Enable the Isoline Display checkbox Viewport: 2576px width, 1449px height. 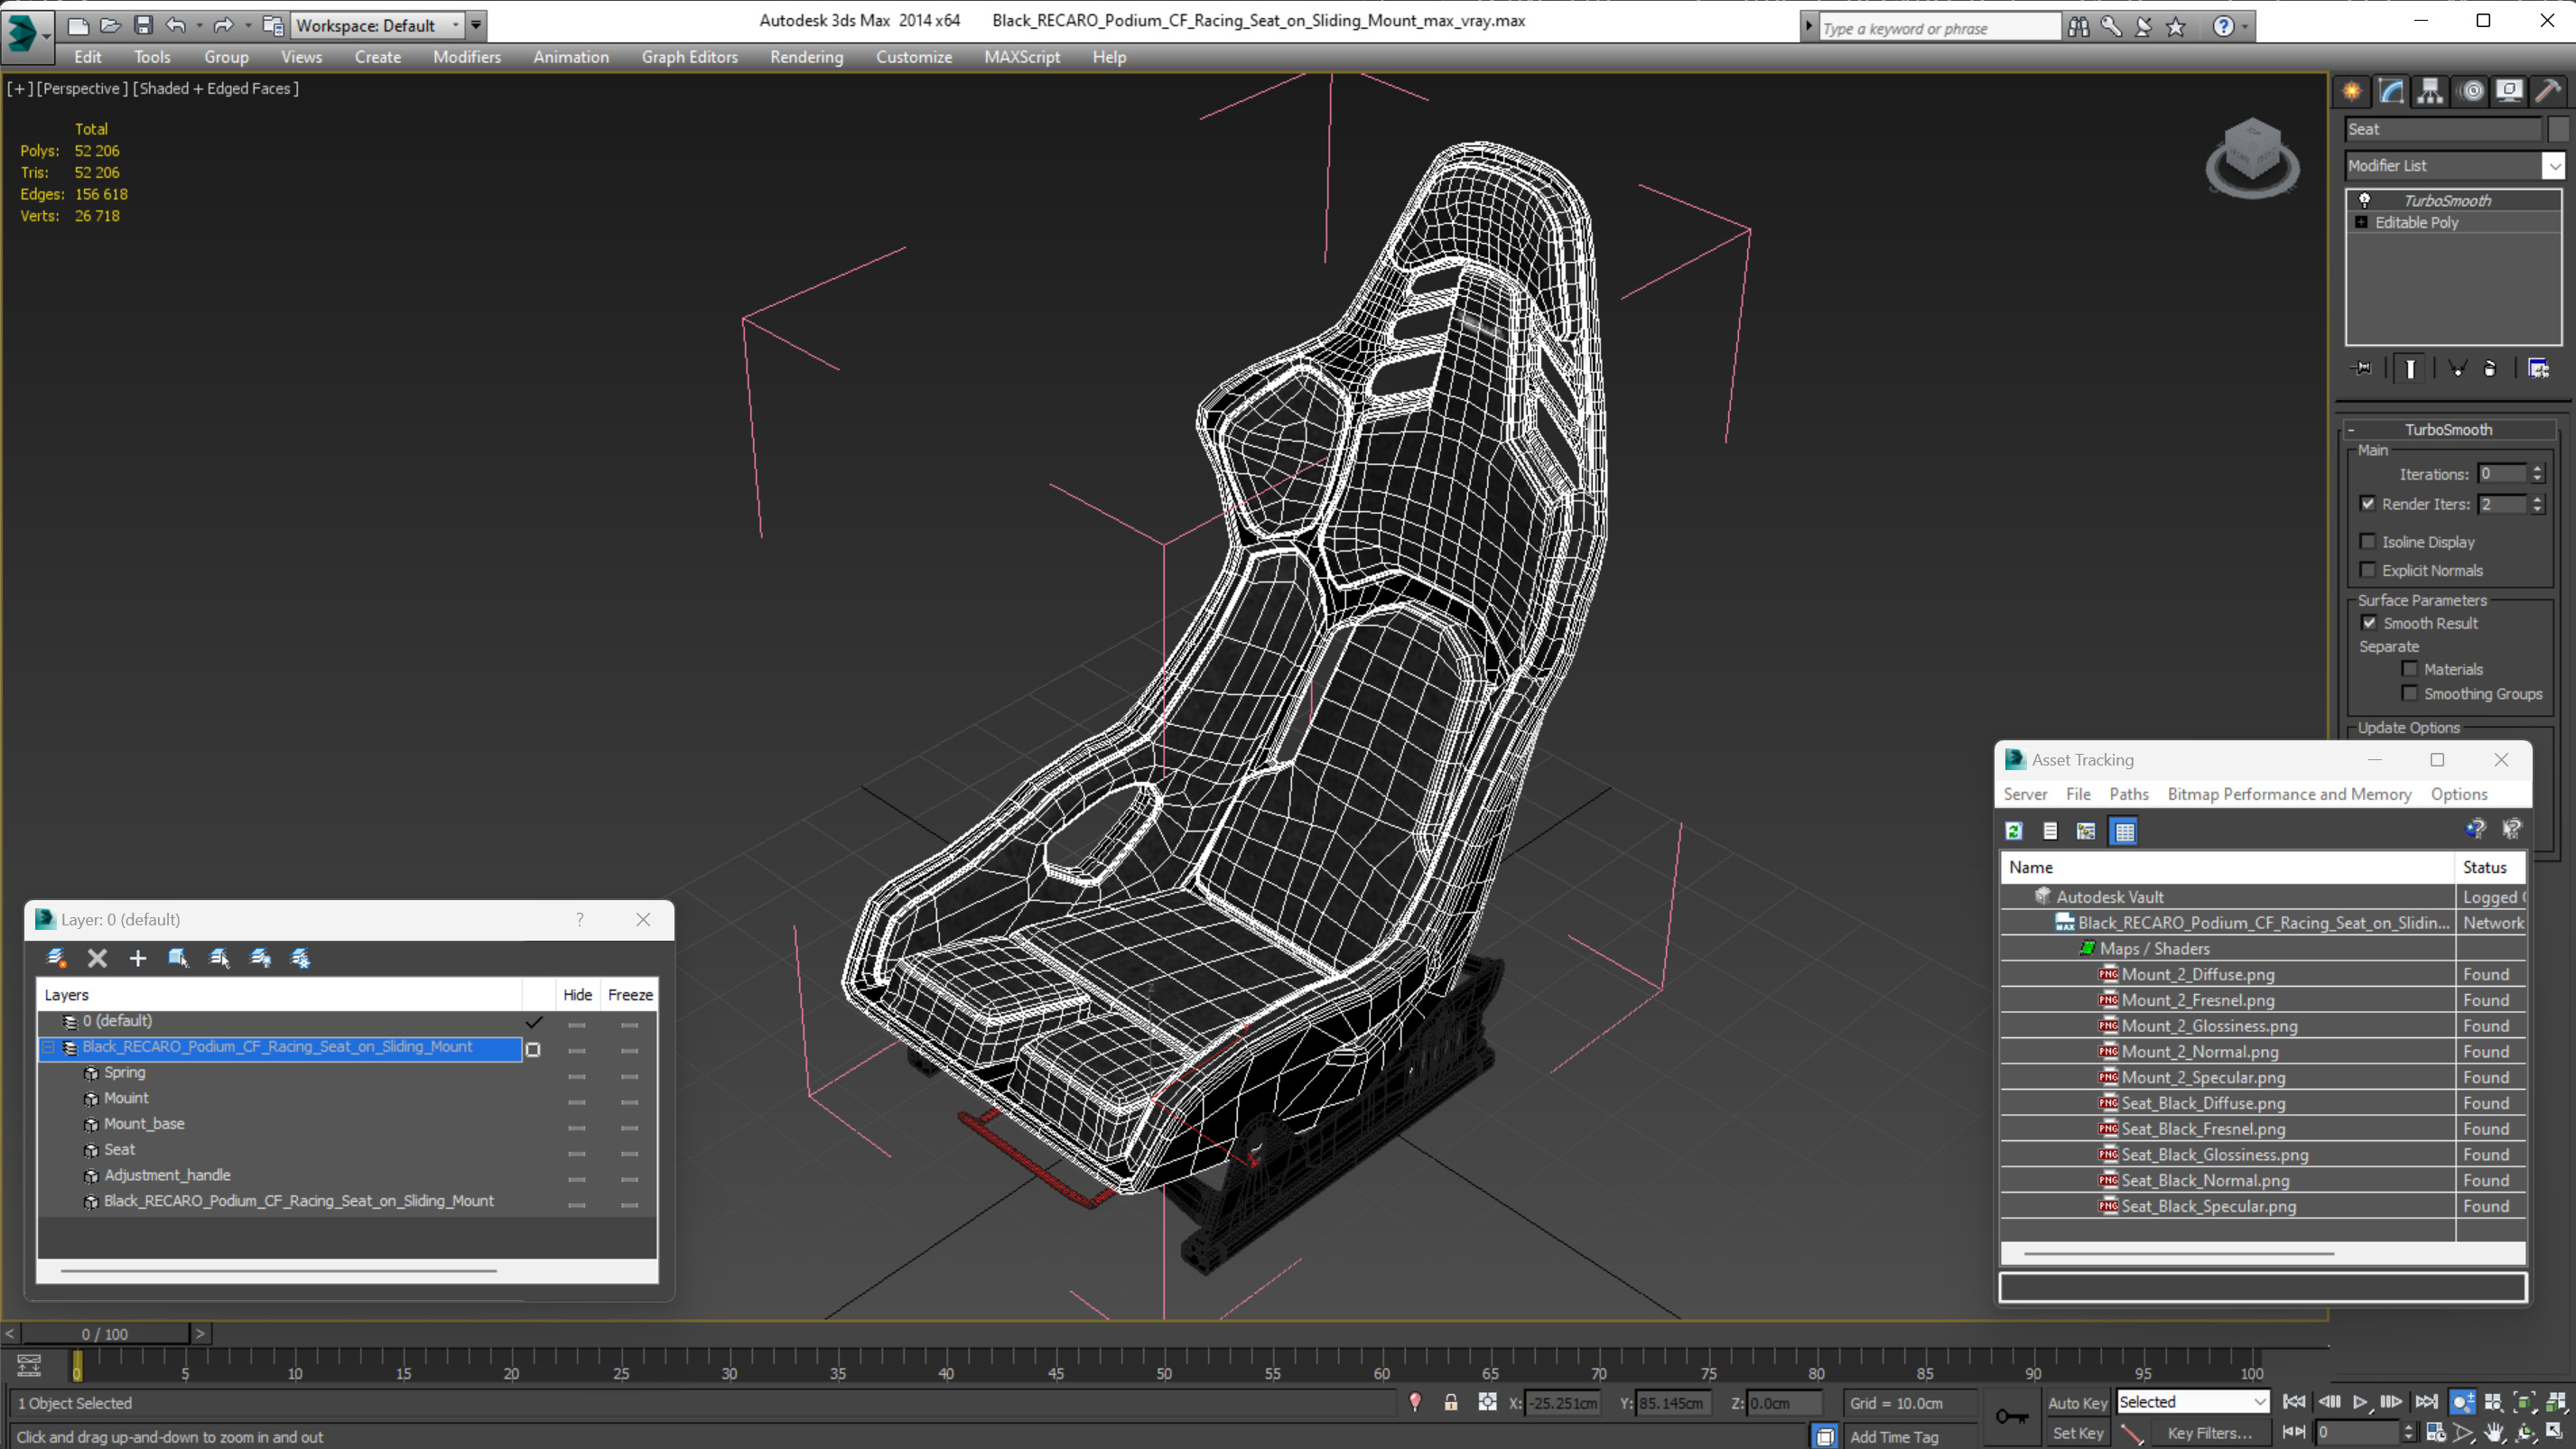coord(2367,542)
